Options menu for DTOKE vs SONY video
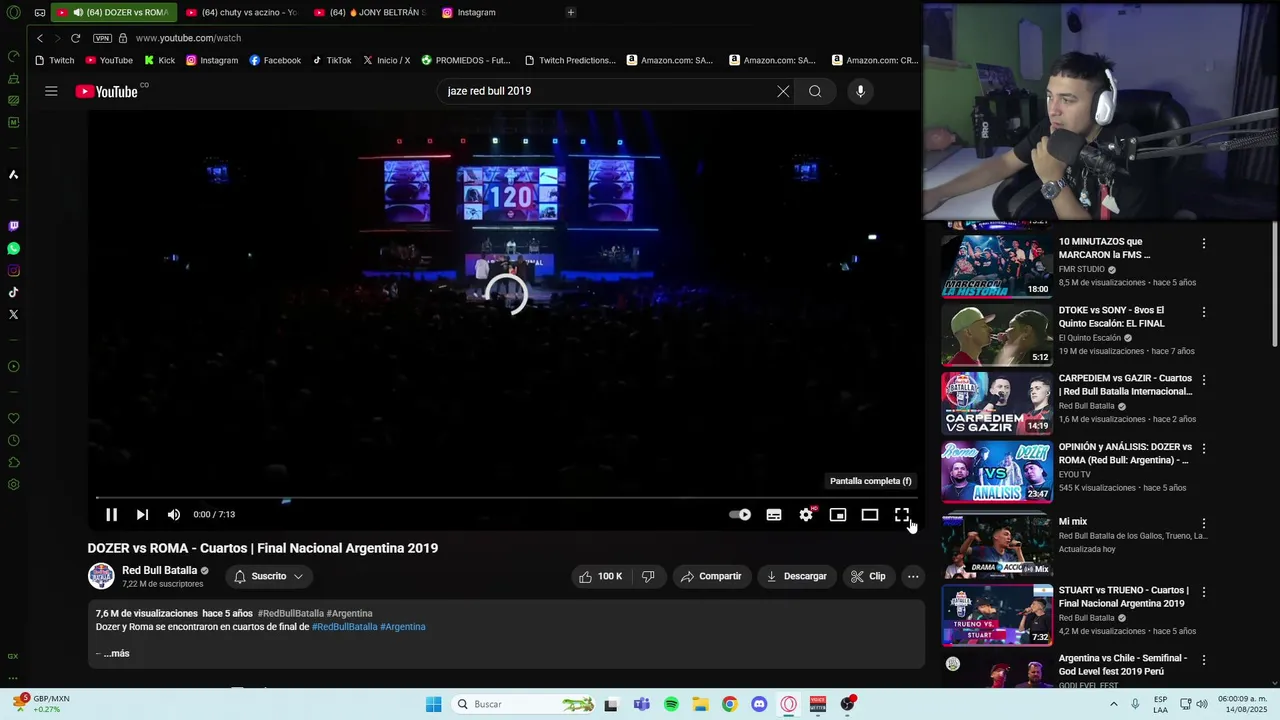This screenshot has width=1280, height=720. (1204, 312)
